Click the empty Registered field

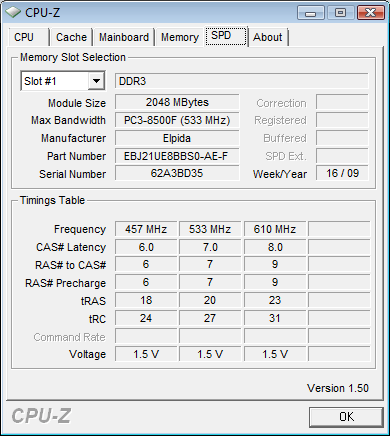coord(342,120)
